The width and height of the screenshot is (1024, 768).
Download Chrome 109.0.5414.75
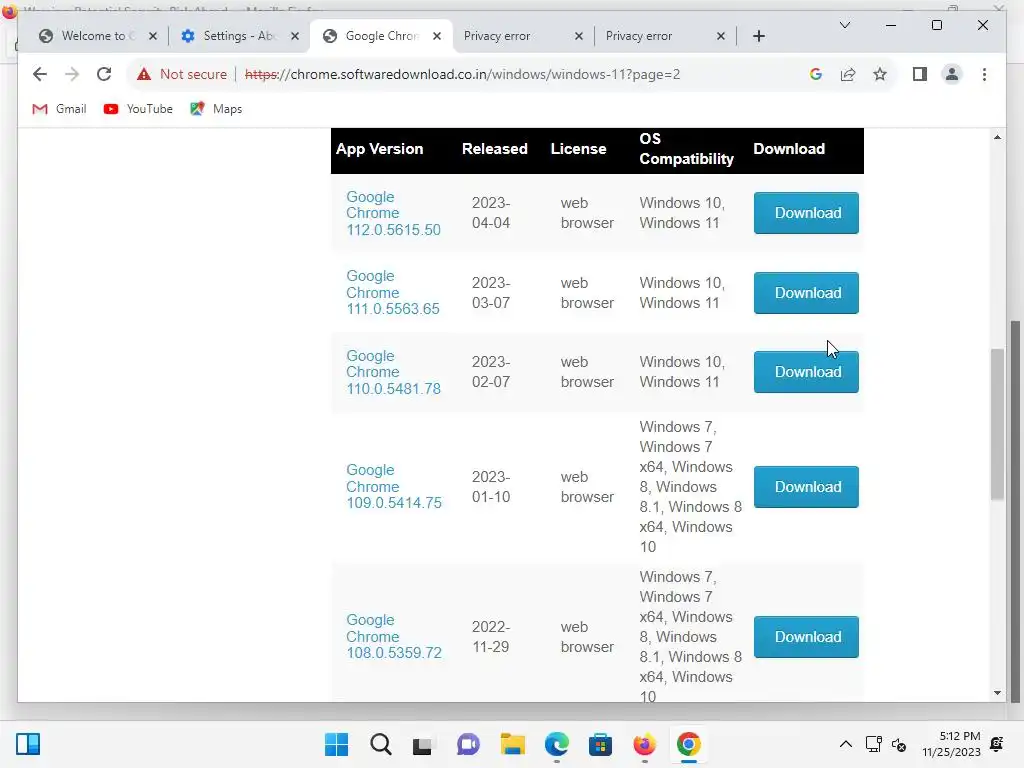[806, 487]
